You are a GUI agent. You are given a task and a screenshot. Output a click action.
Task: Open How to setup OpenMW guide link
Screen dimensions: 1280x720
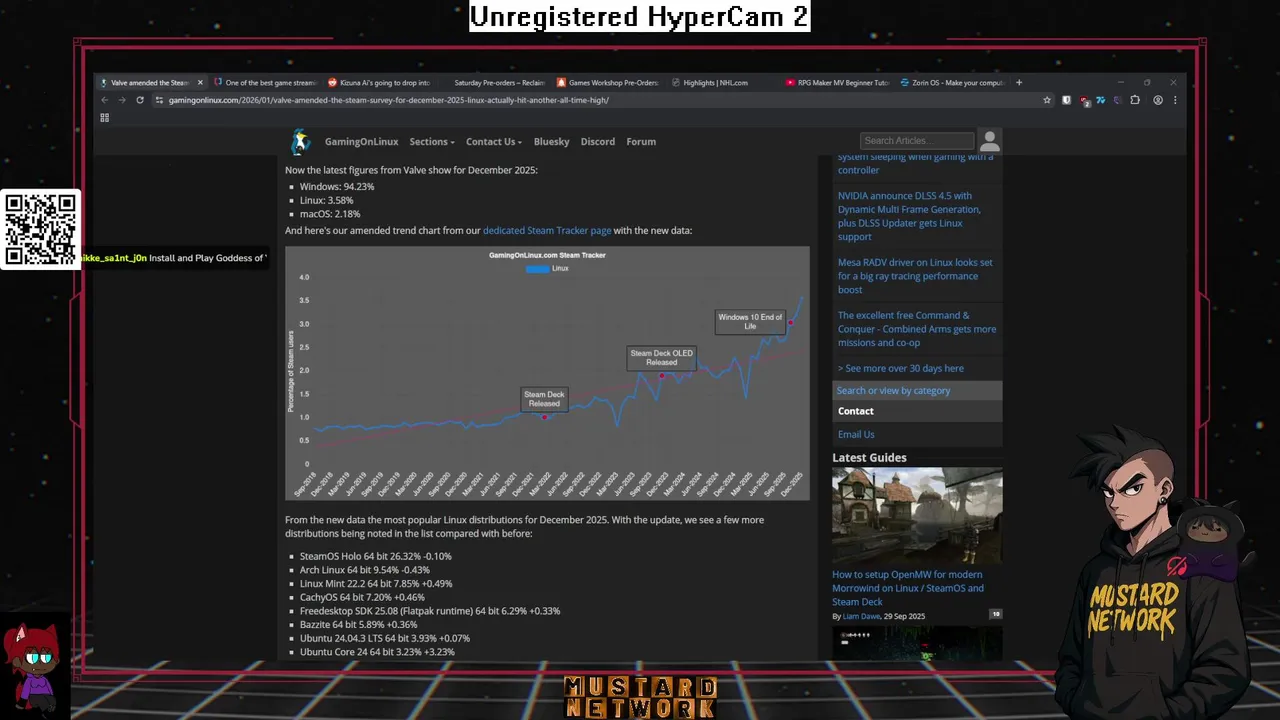[x=908, y=588]
